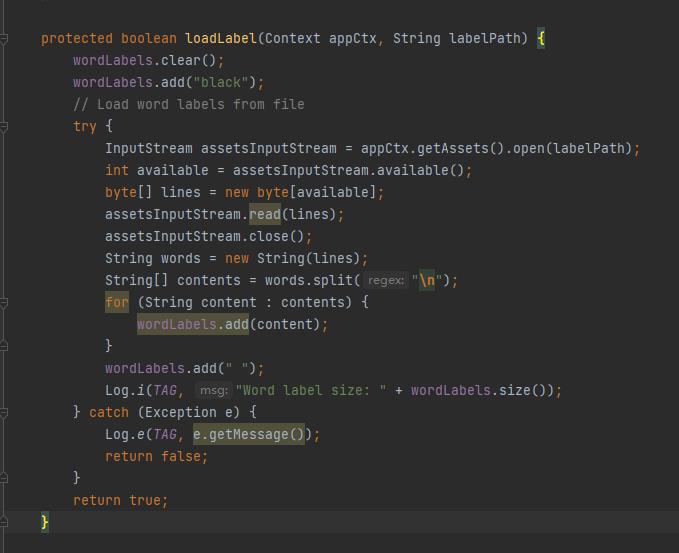Click the 'protected' keyword
The width and height of the screenshot is (679, 553).
(x=77, y=39)
